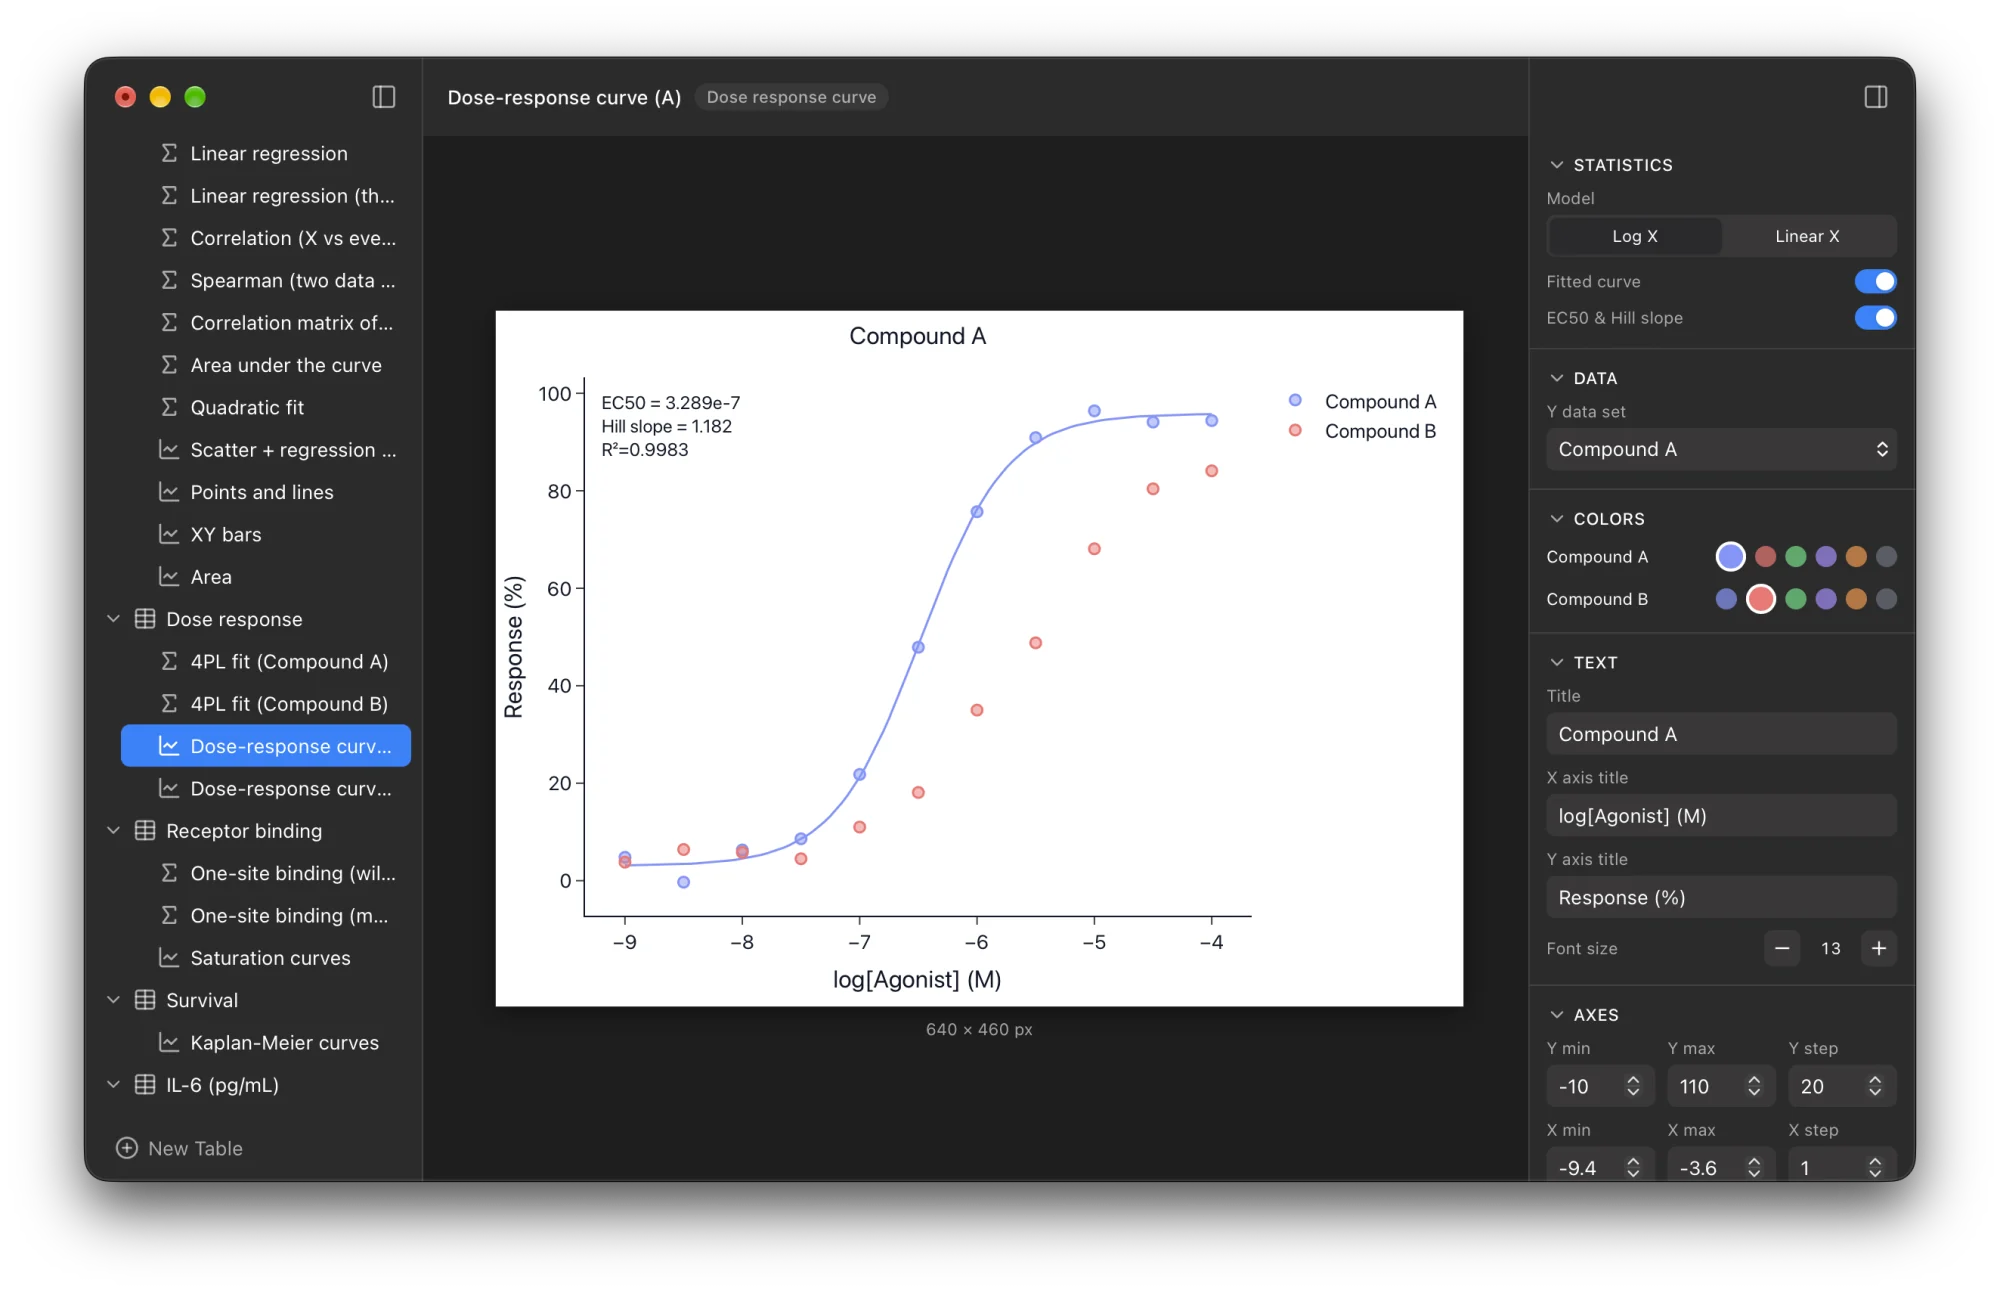2000x1293 pixels.
Task: Select the Linear X model option
Action: pos(1808,236)
